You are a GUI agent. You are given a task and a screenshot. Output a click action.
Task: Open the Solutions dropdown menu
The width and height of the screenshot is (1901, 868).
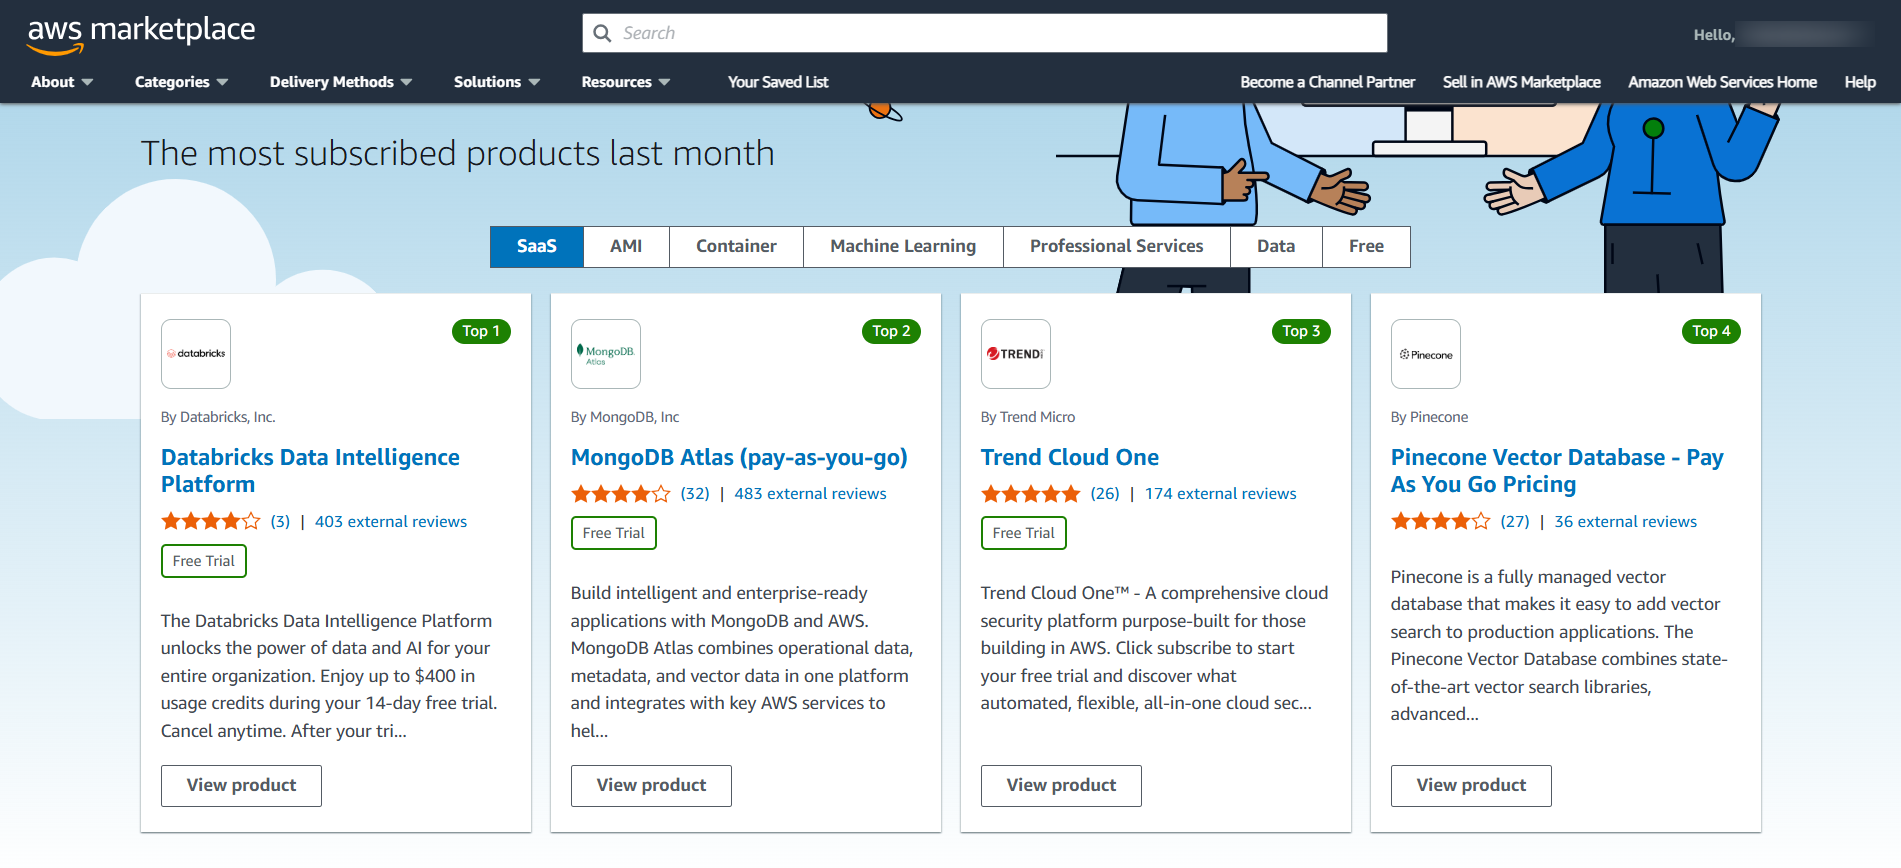tap(496, 82)
